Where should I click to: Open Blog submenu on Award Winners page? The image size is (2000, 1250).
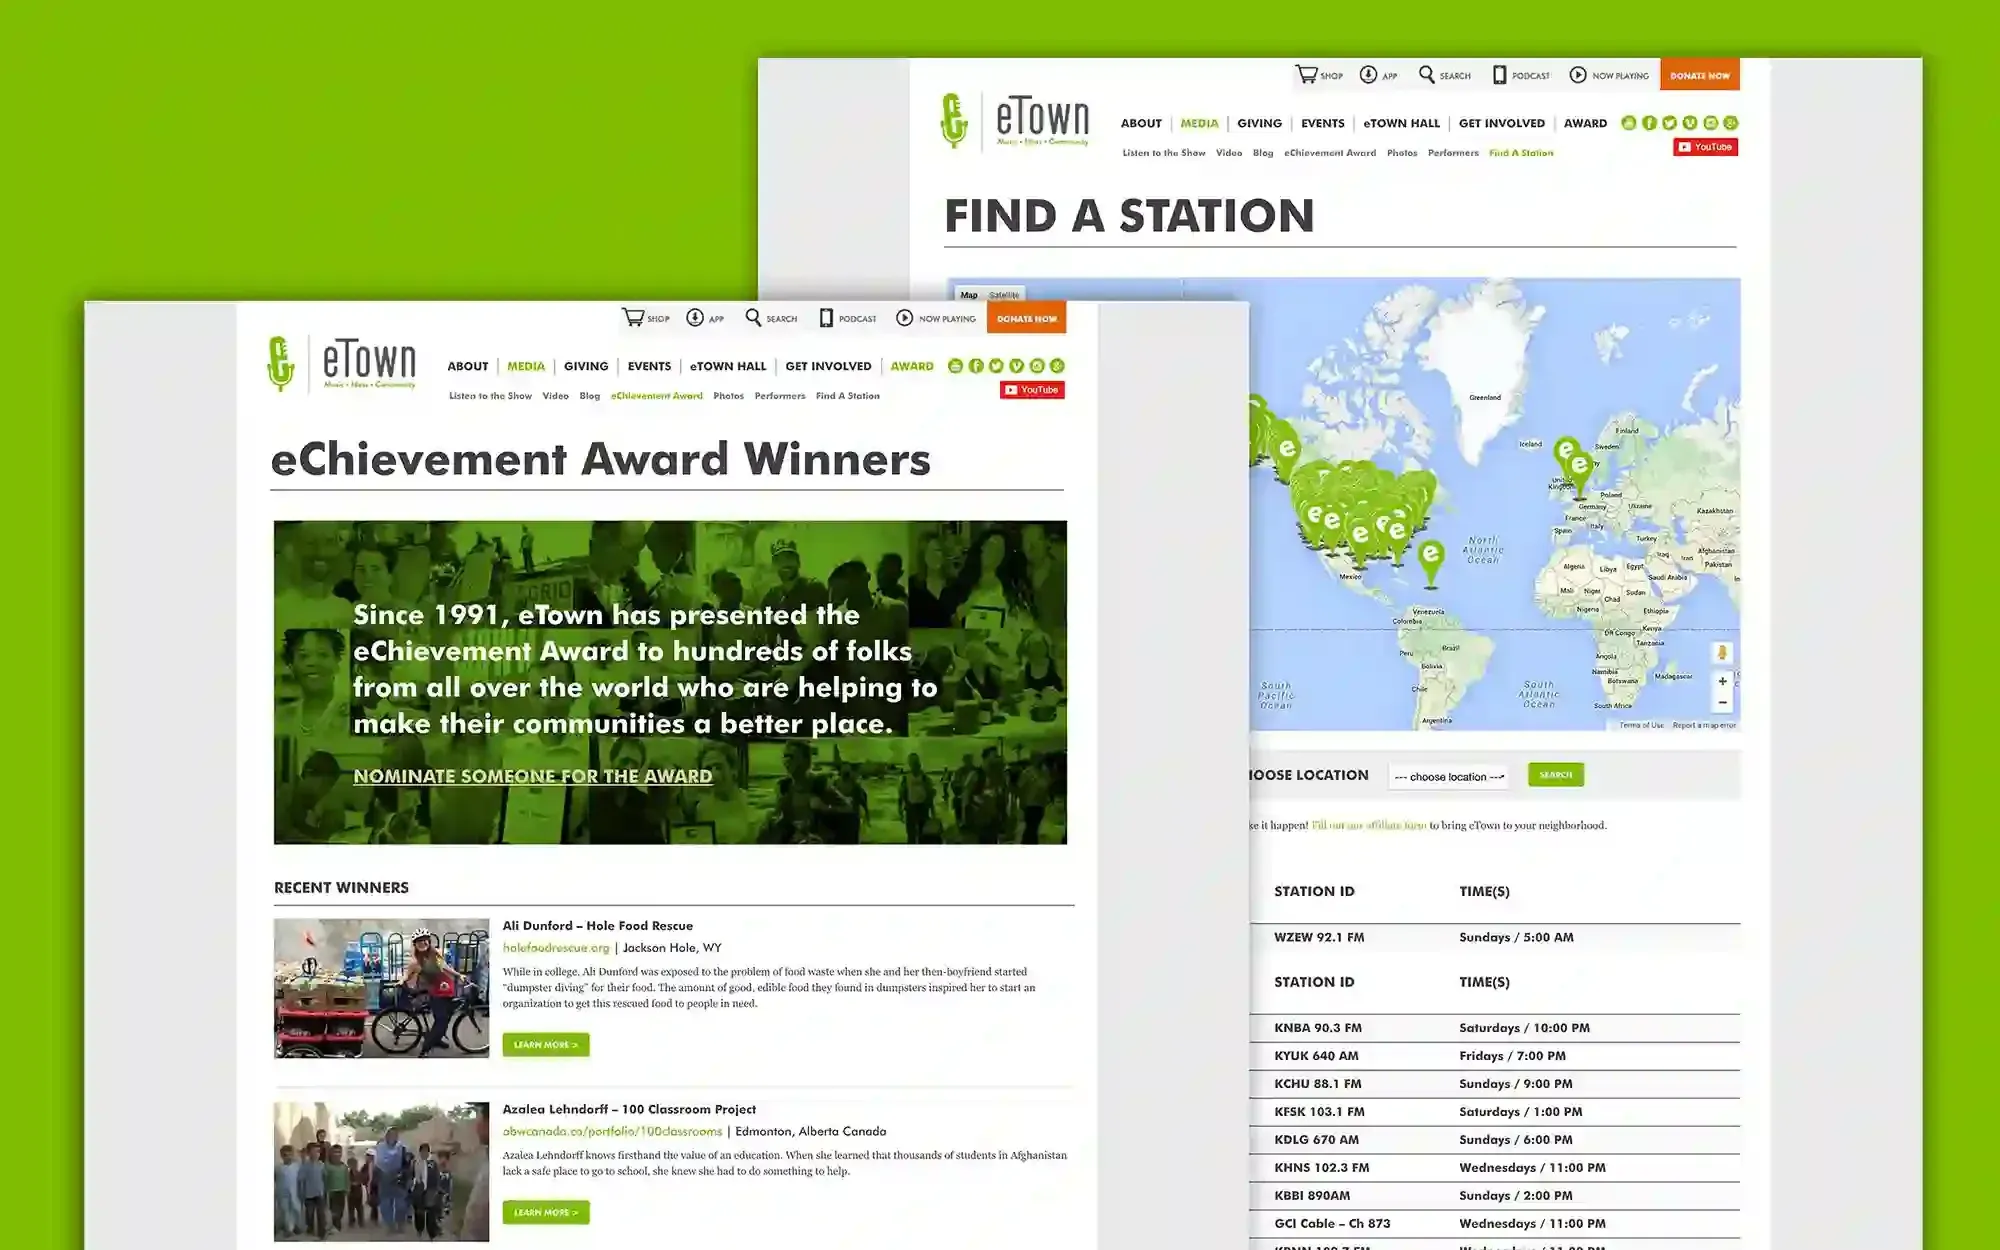pyautogui.click(x=590, y=396)
